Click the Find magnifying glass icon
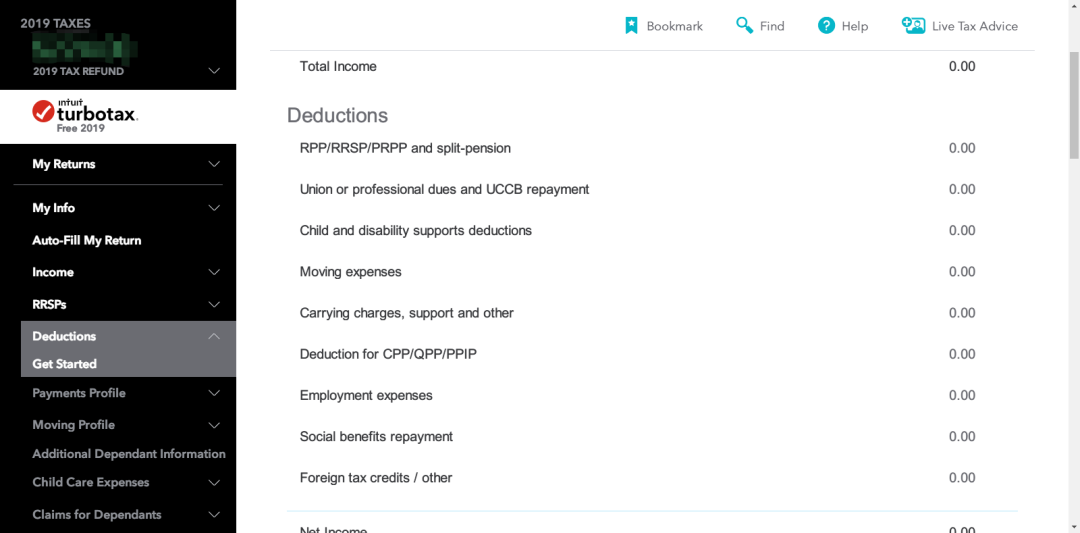The width and height of the screenshot is (1080, 533). [744, 26]
